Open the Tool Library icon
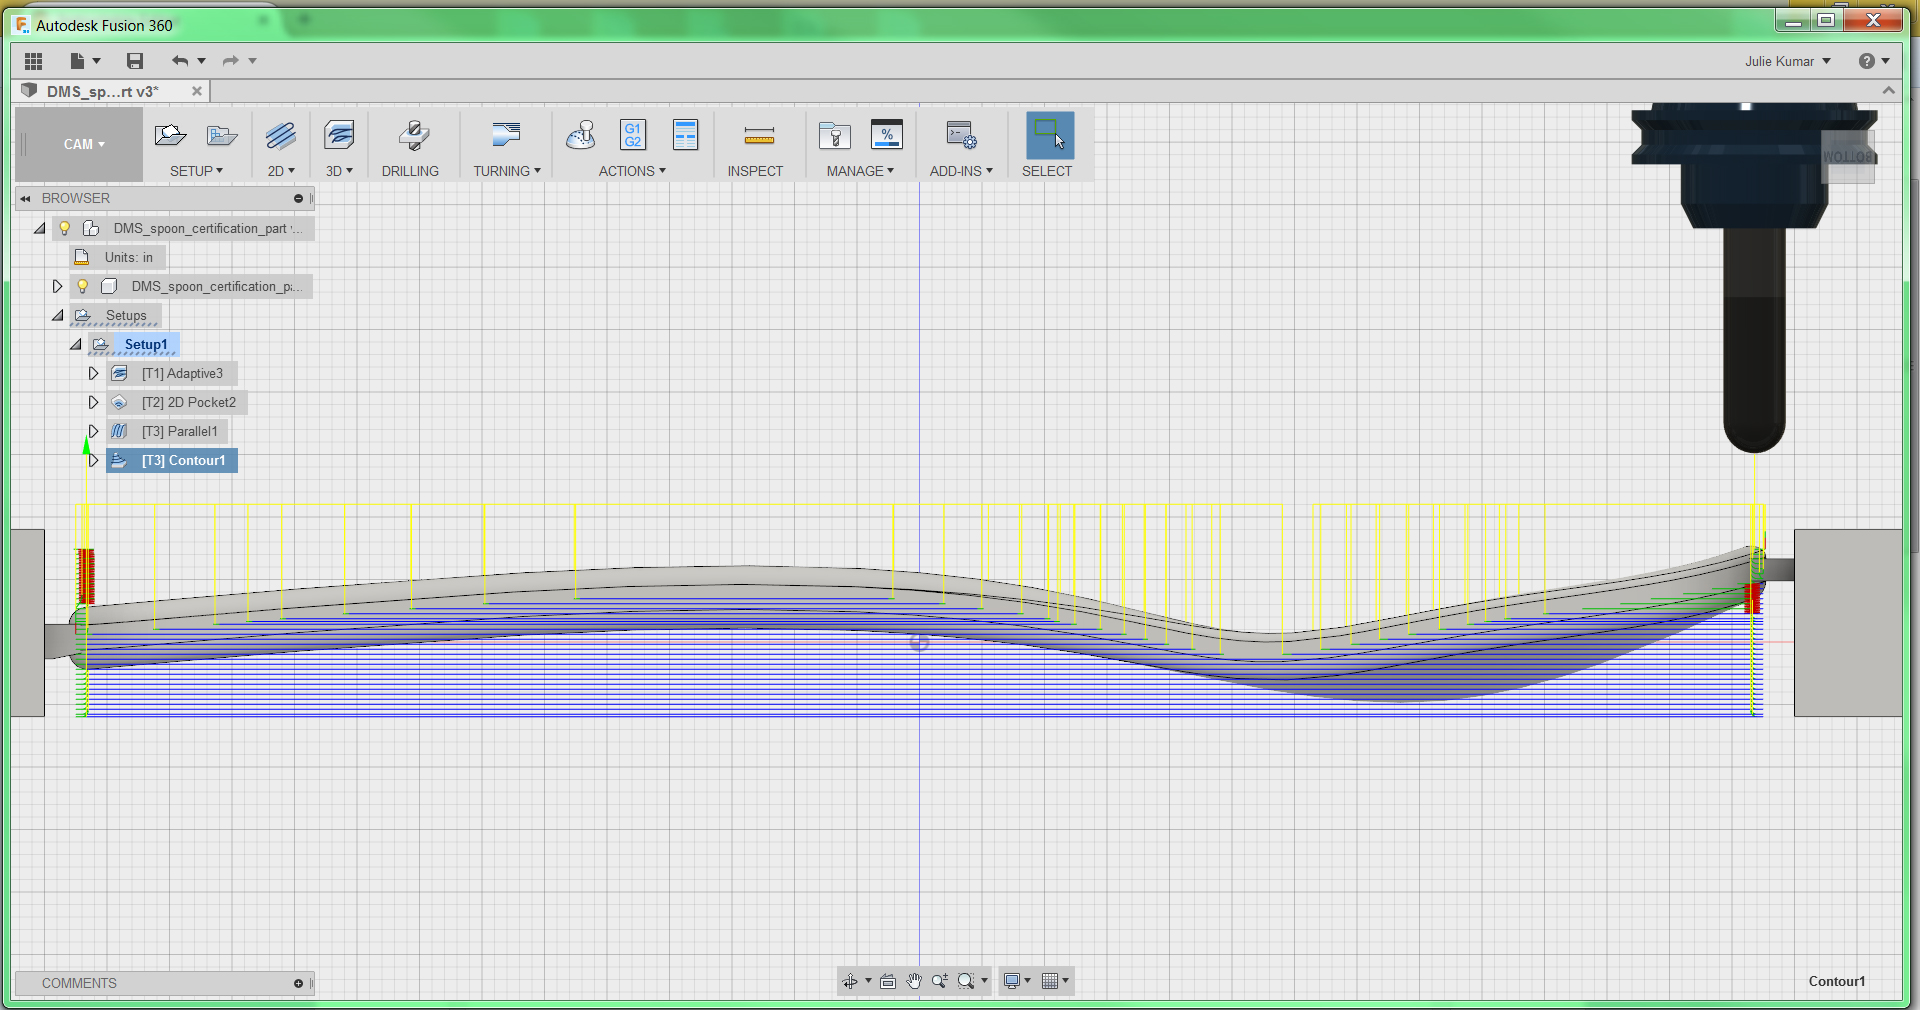This screenshot has width=1920, height=1010. click(x=834, y=135)
